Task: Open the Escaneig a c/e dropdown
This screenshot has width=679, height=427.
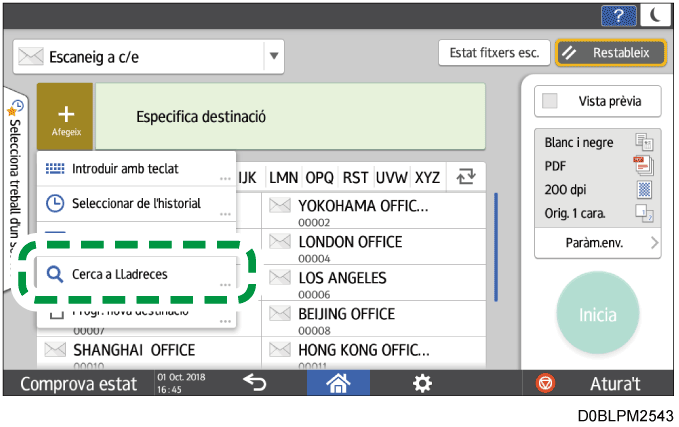Action: [x=274, y=56]
